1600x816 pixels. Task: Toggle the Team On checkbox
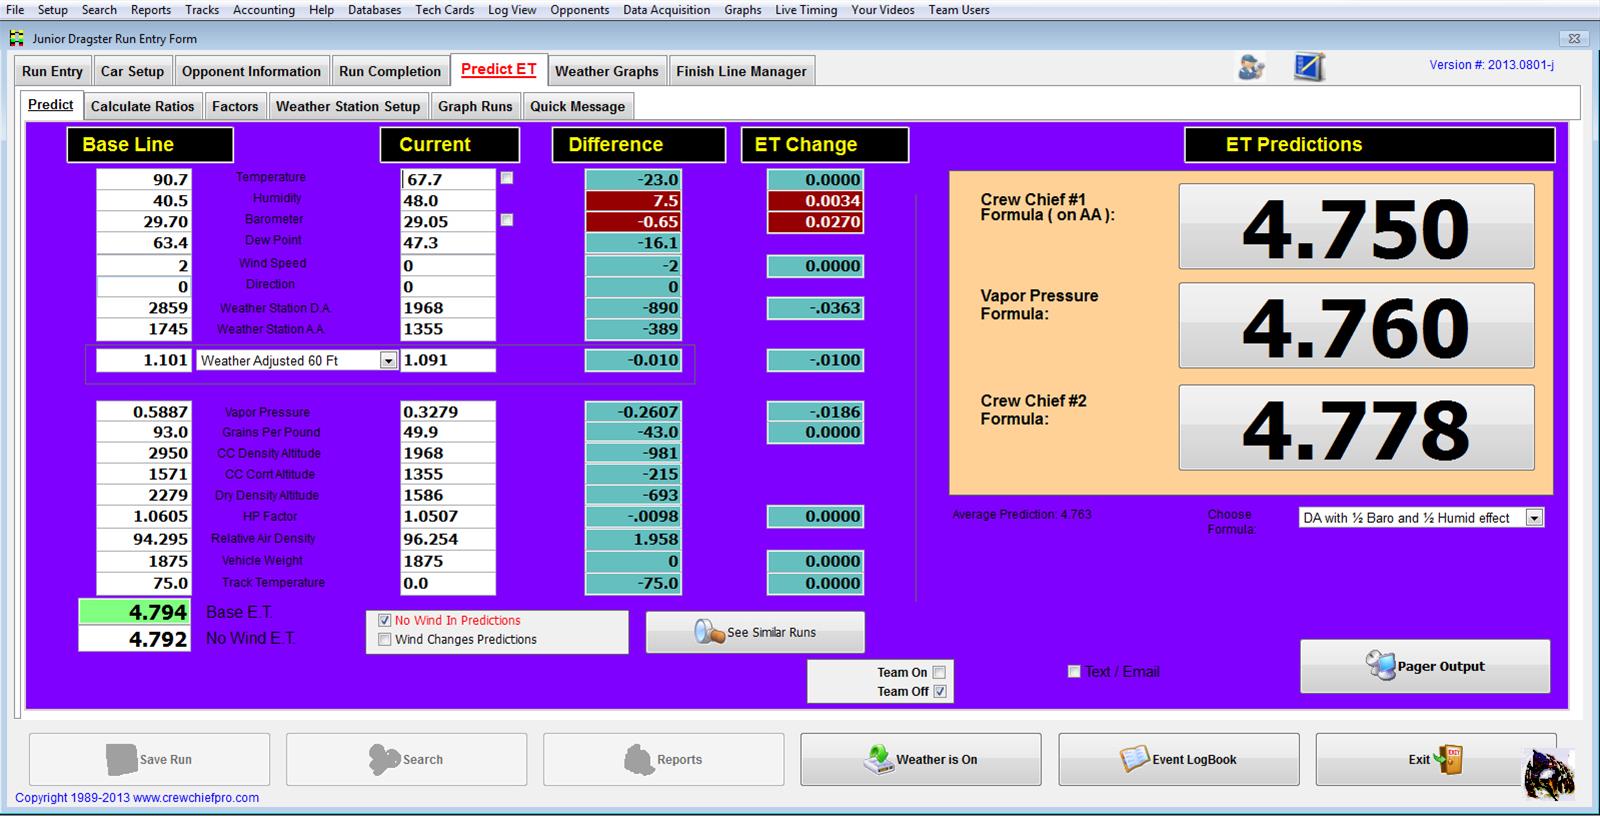click(x=939, y=673)
